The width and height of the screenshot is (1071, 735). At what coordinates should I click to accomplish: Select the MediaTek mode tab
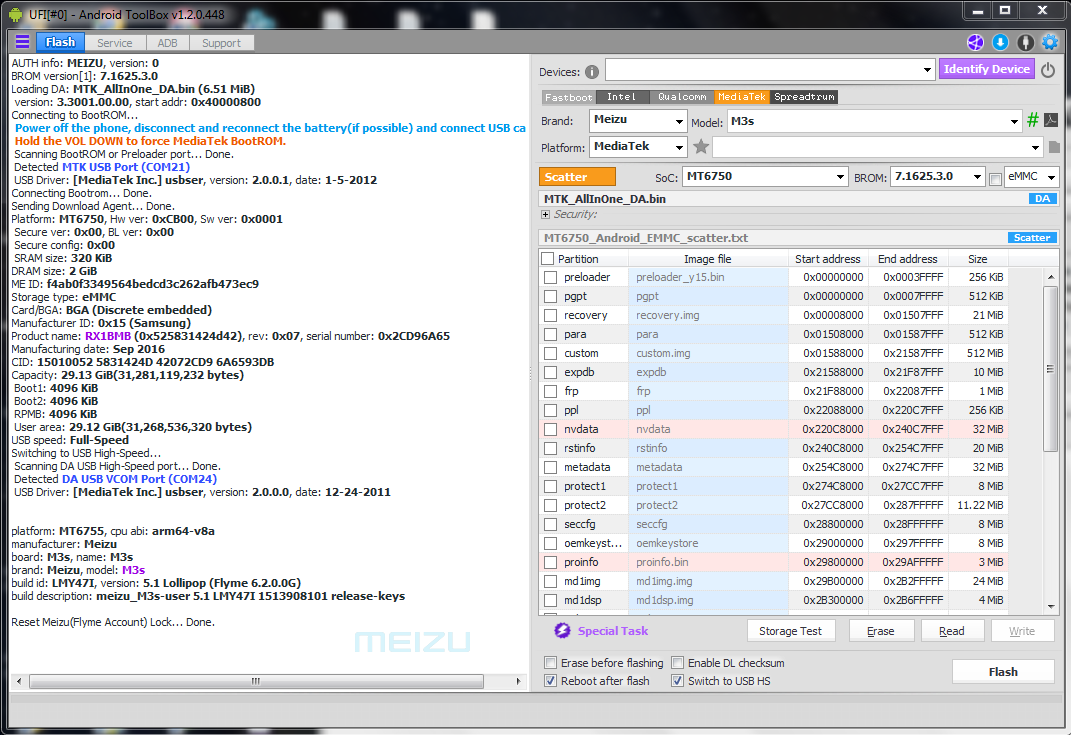[742, 97]
